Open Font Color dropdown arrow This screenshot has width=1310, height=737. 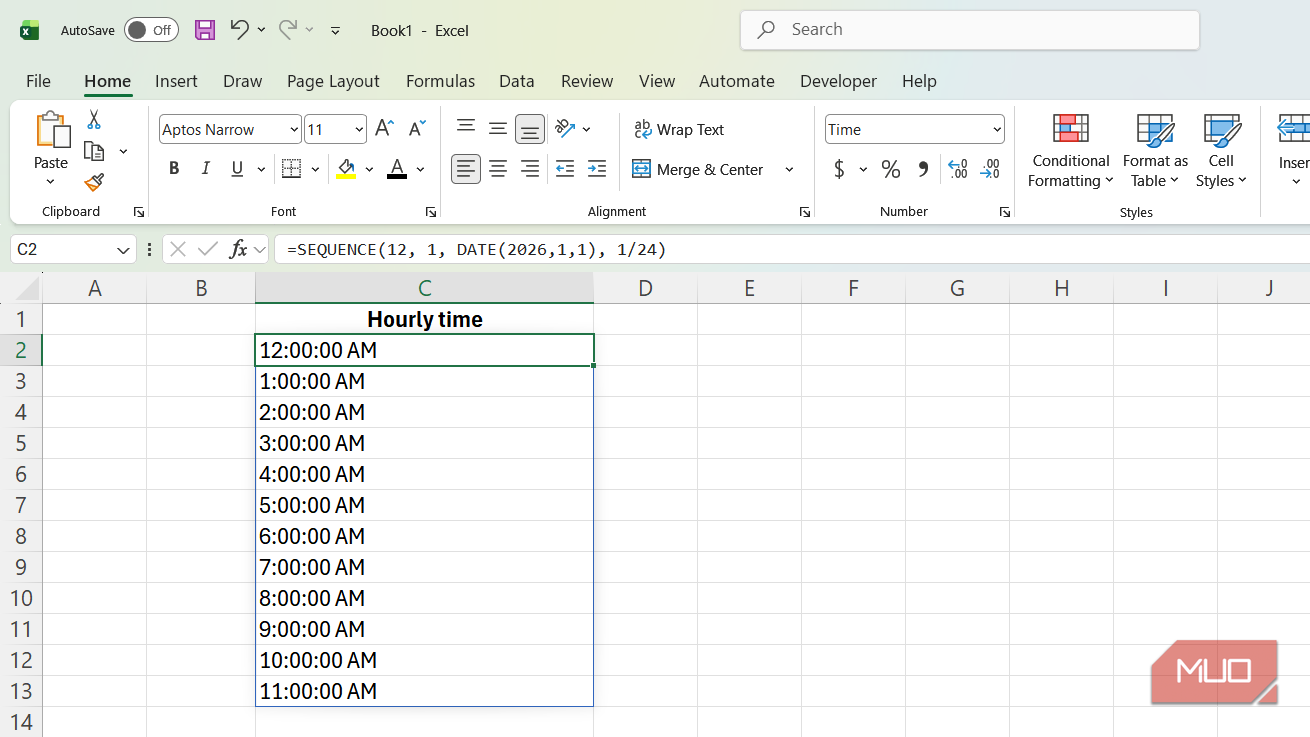420,169
